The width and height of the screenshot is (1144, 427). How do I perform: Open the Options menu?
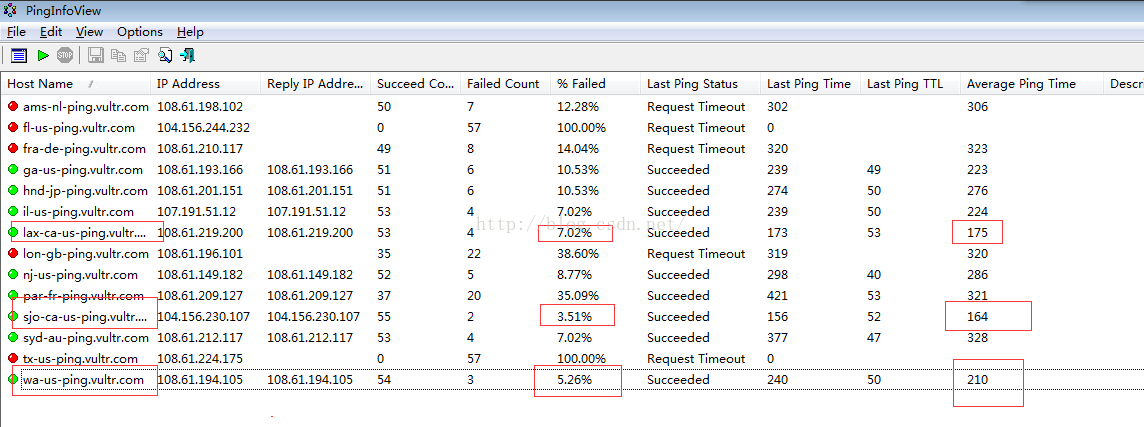pyautogui.click(x=139, y=32)
